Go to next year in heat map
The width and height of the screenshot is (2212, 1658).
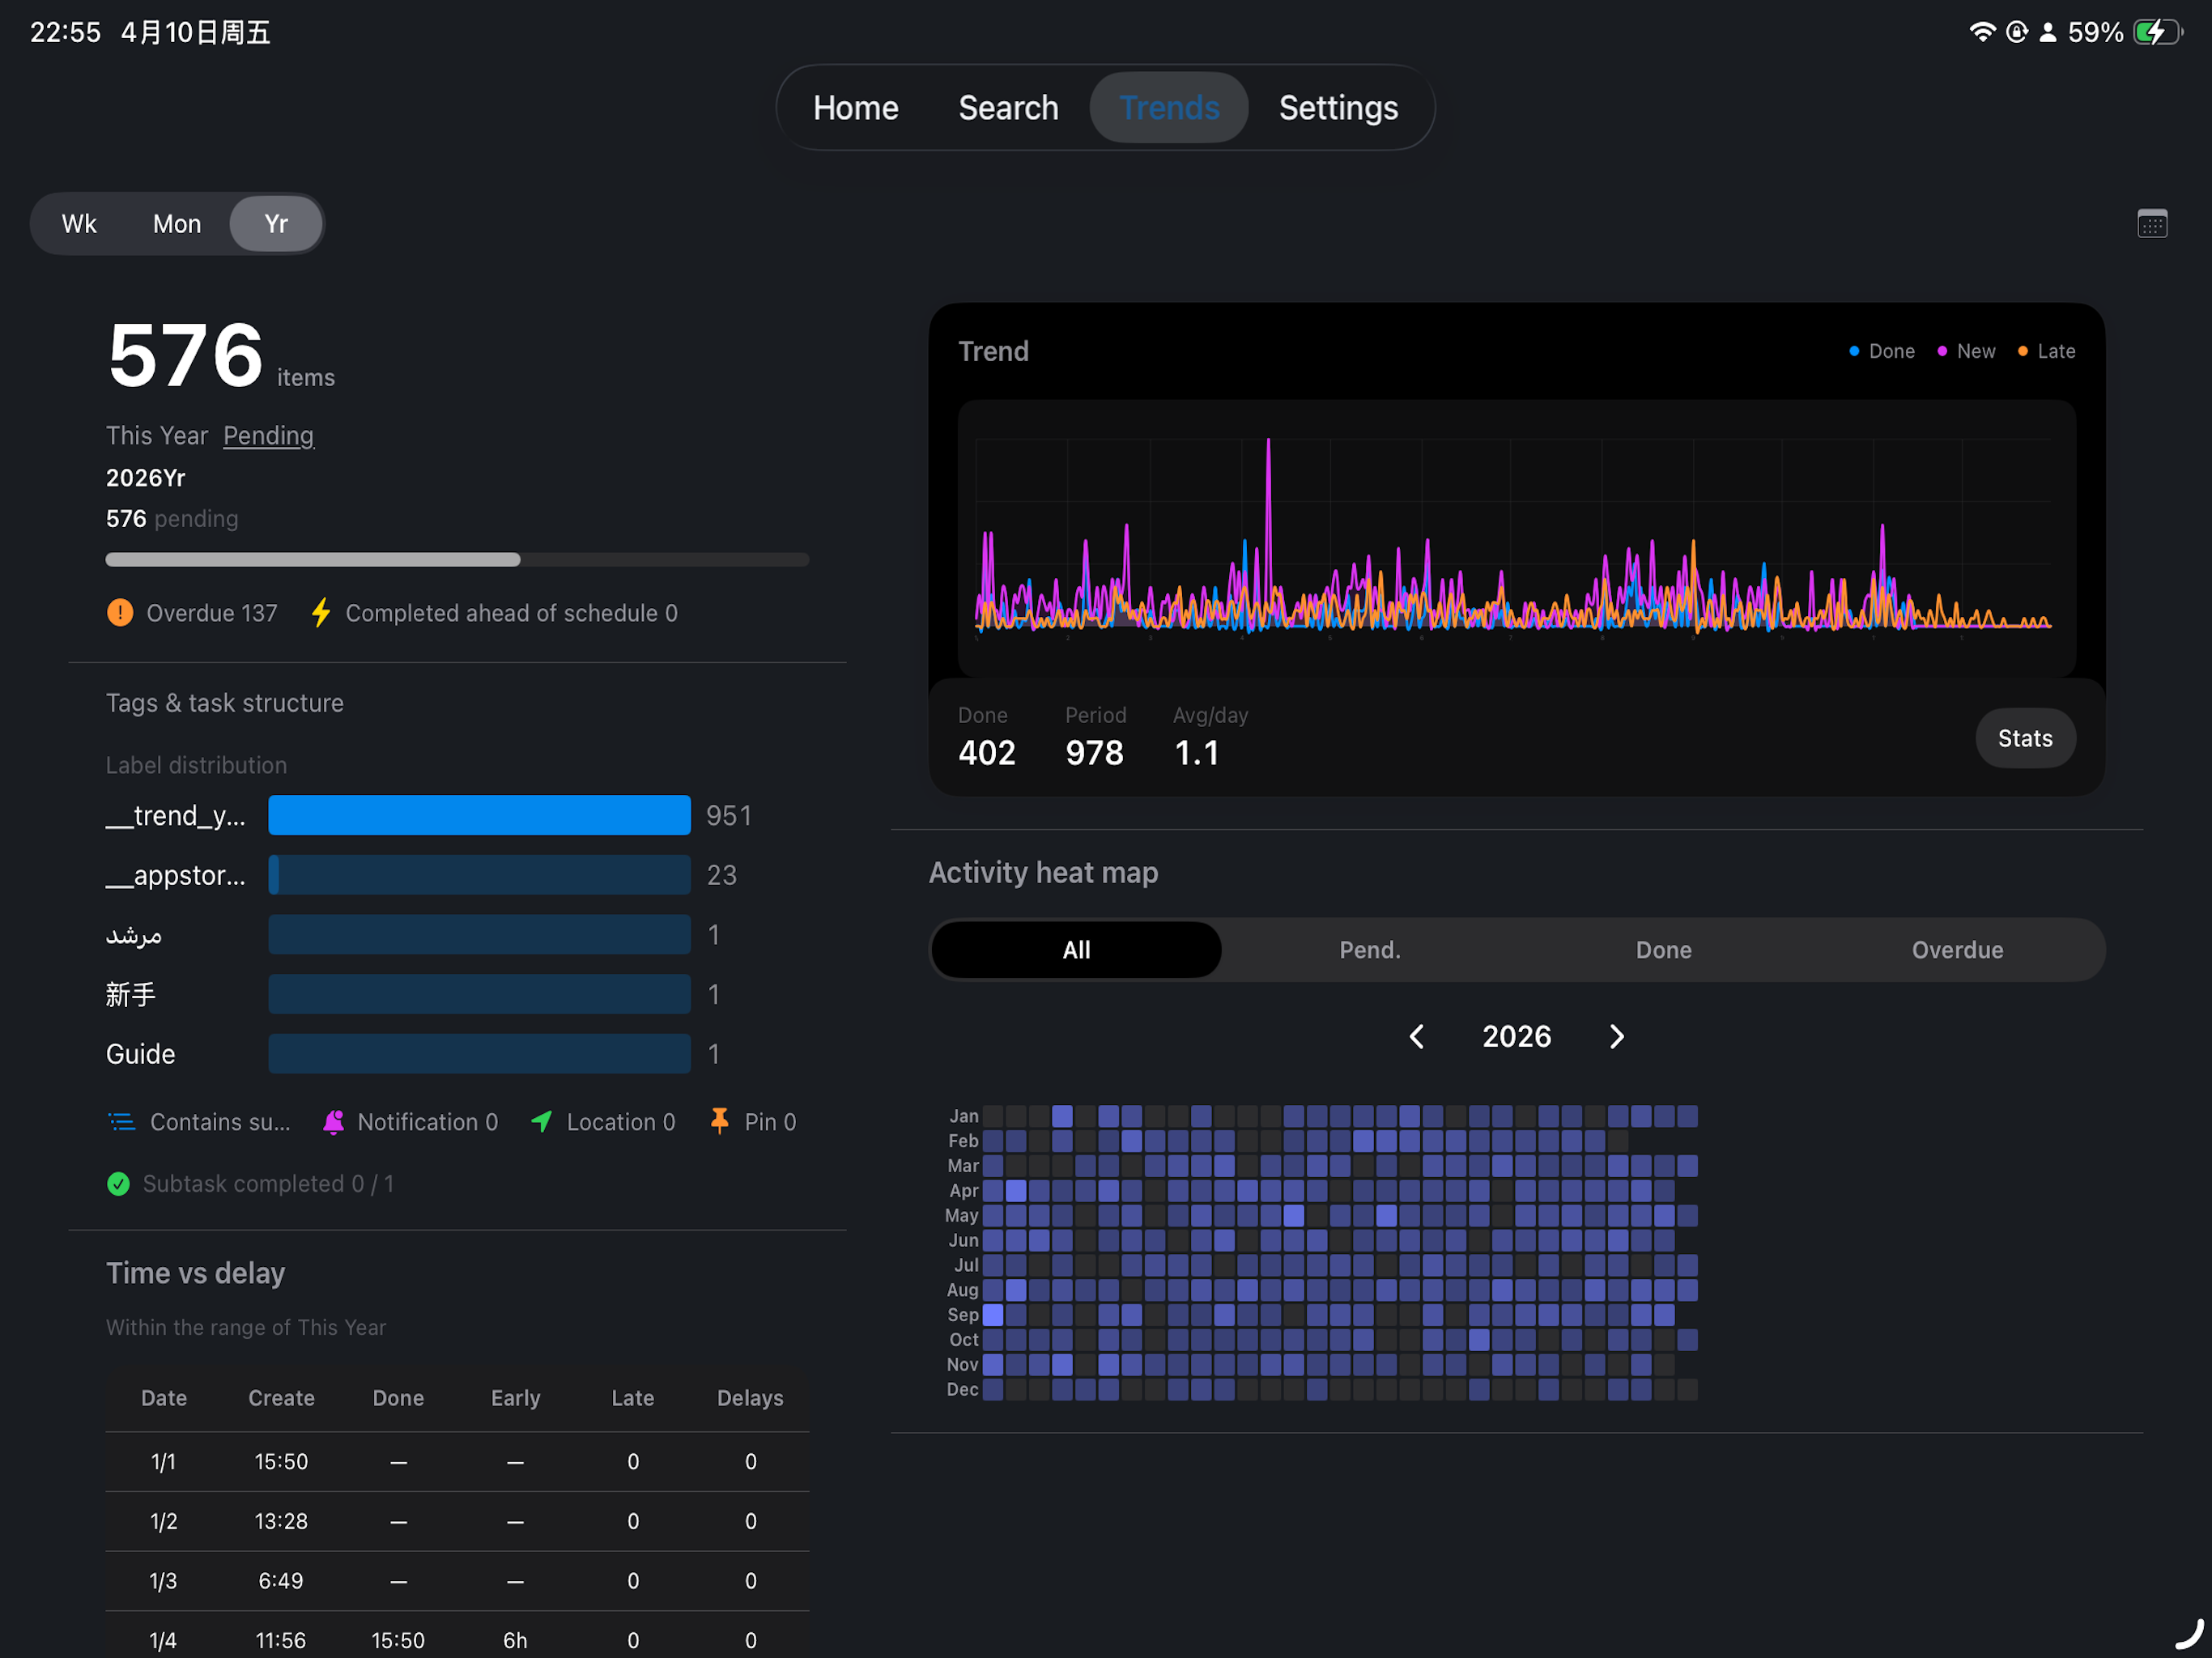click(x=1616, y=1036)
